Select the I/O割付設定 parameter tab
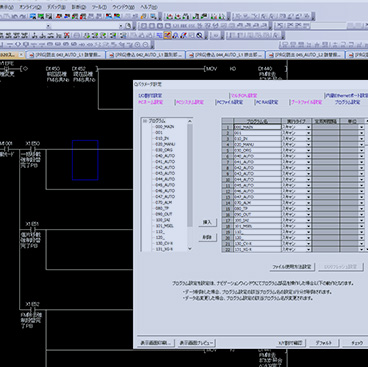This screenshot has height=367, width=368. pos(150,96)
